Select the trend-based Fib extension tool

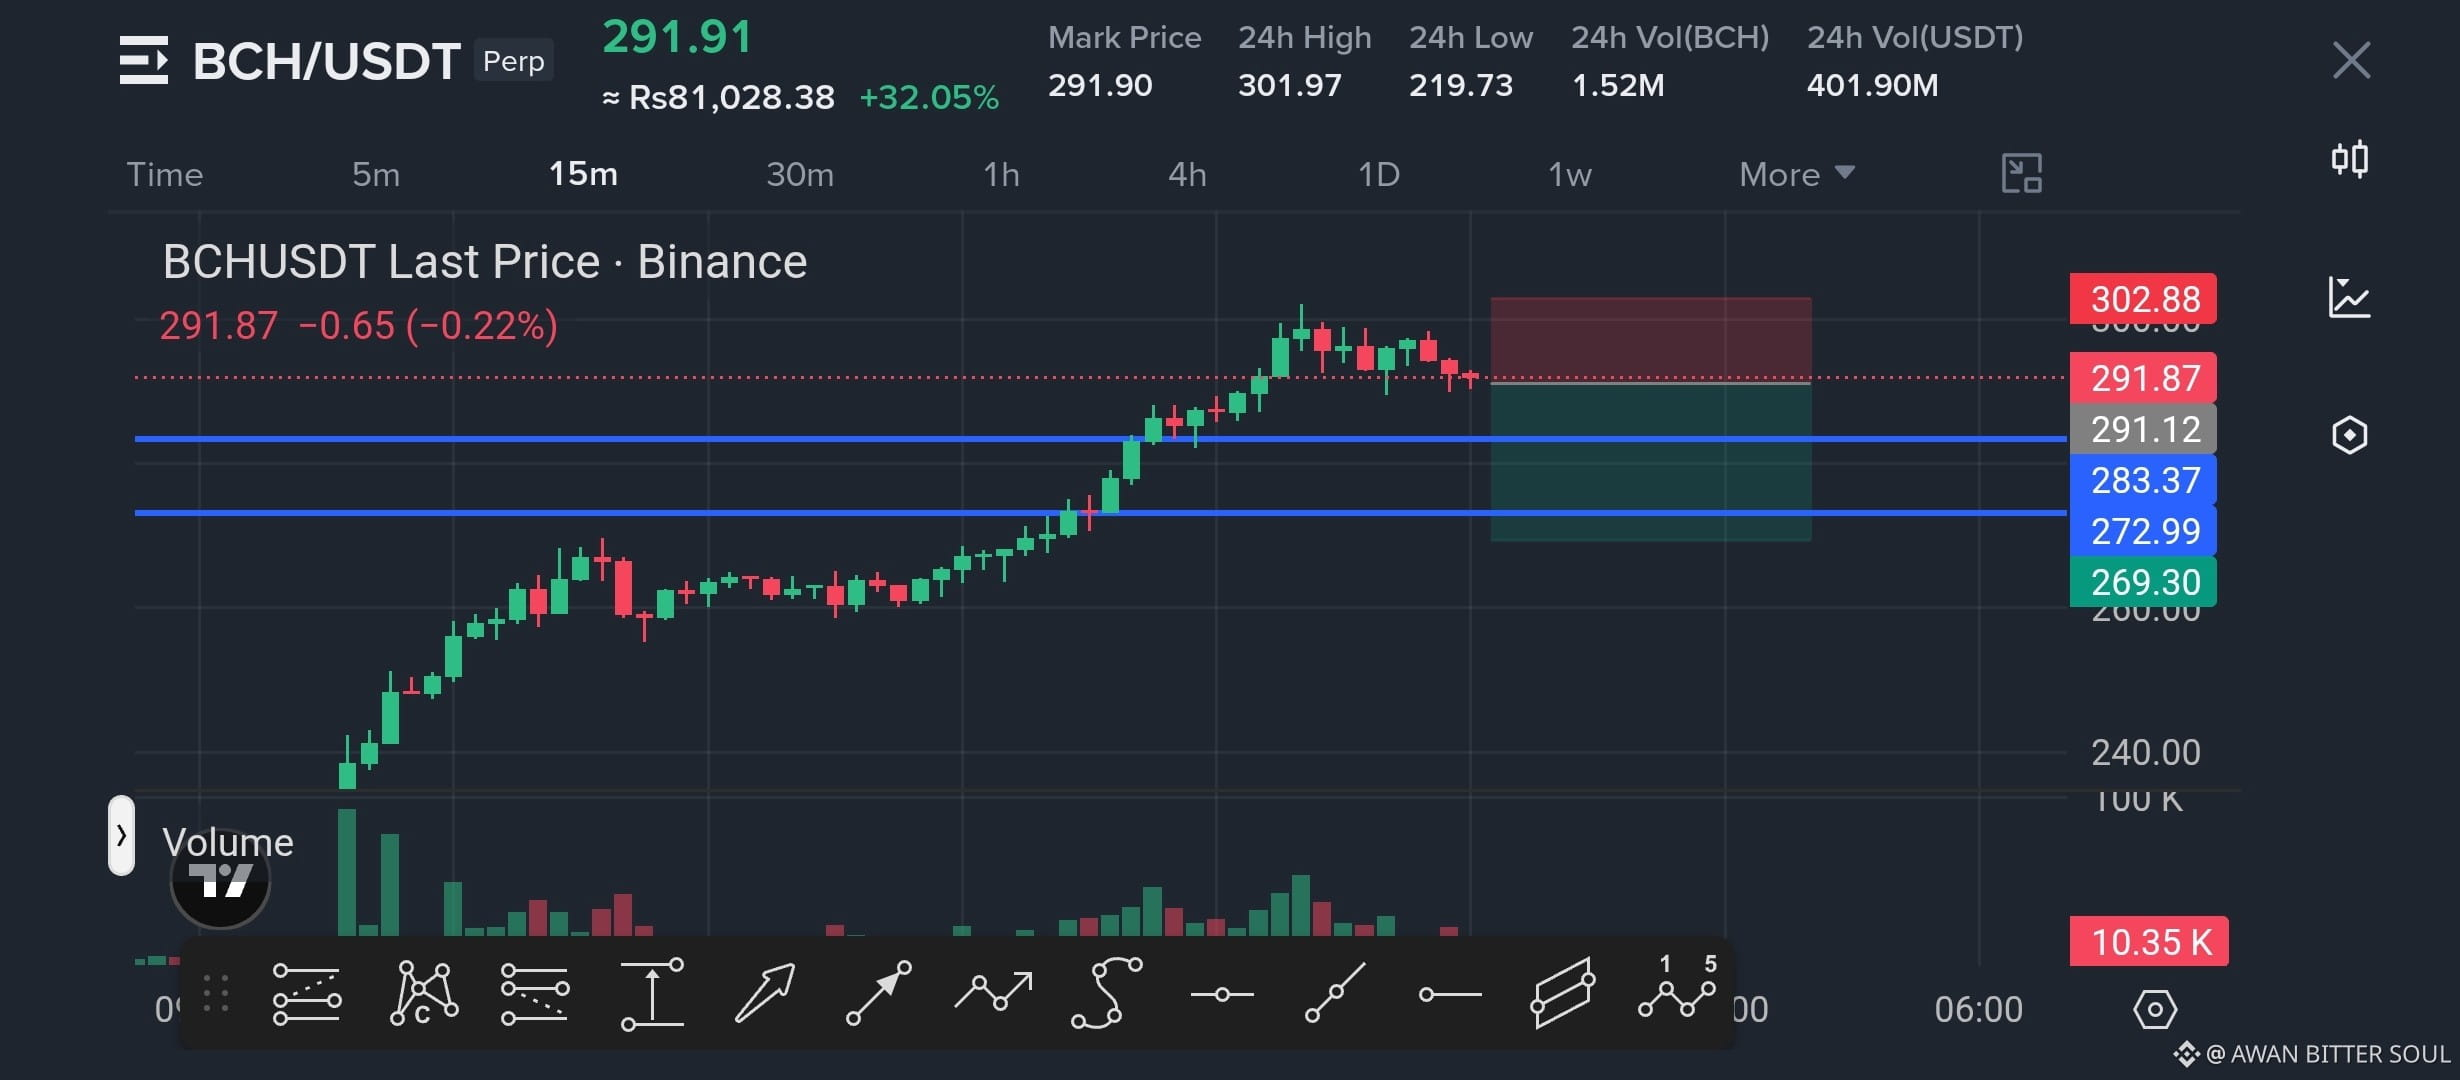(535, 994)
